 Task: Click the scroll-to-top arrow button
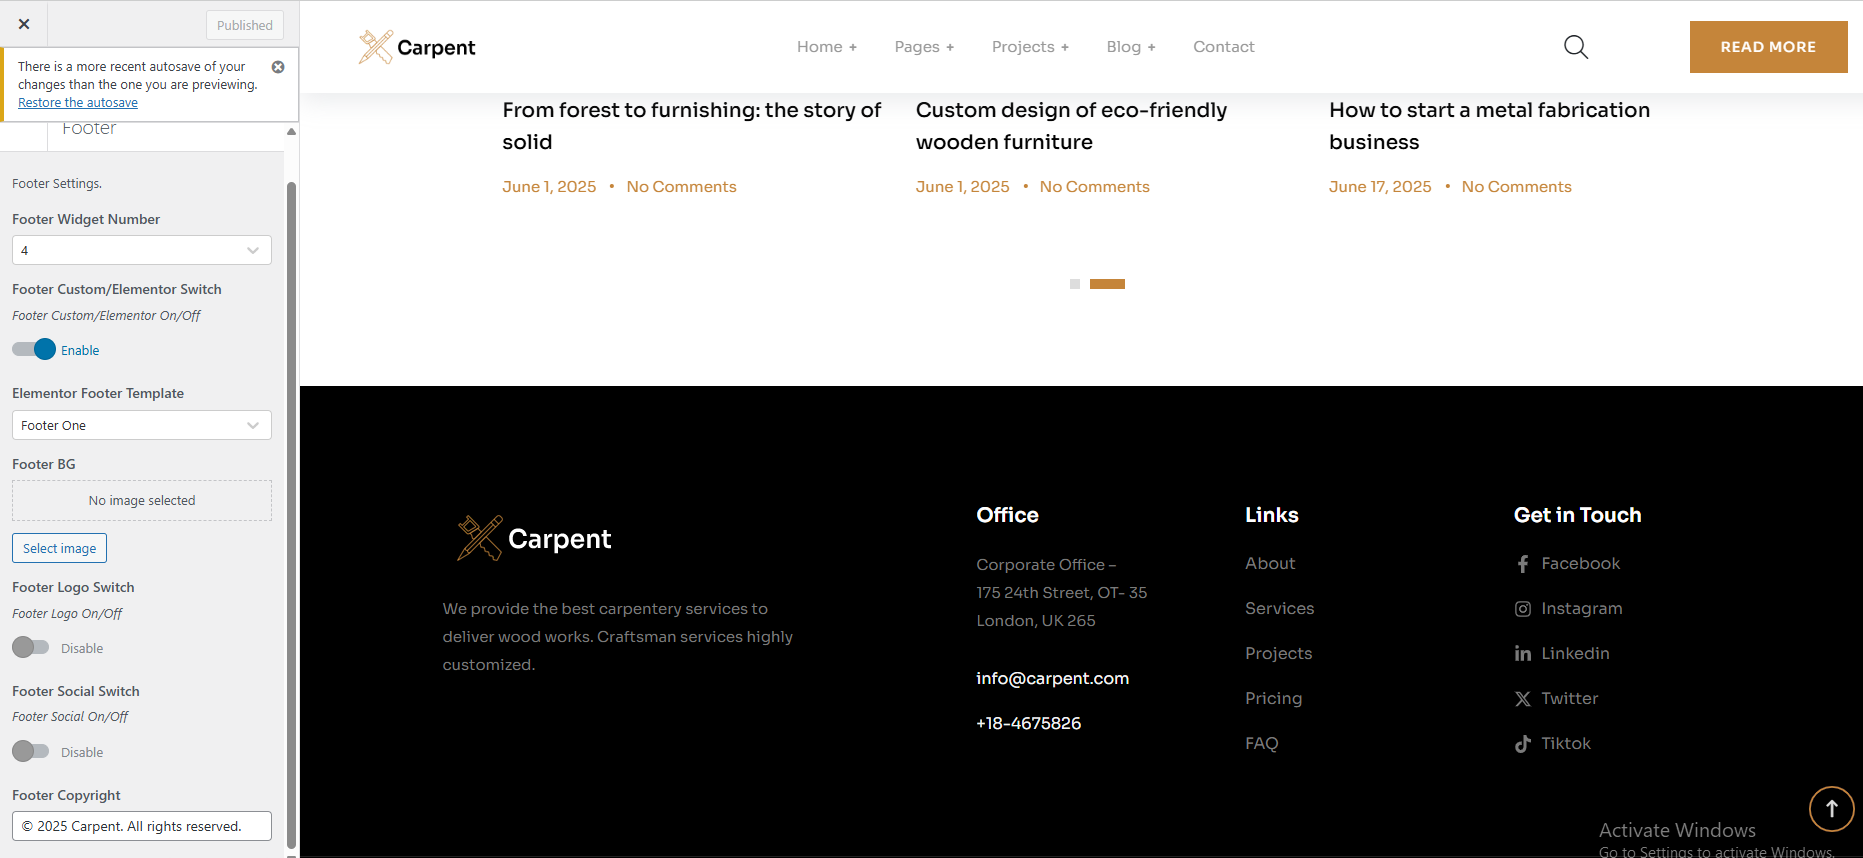click(x=1831, y=809)
